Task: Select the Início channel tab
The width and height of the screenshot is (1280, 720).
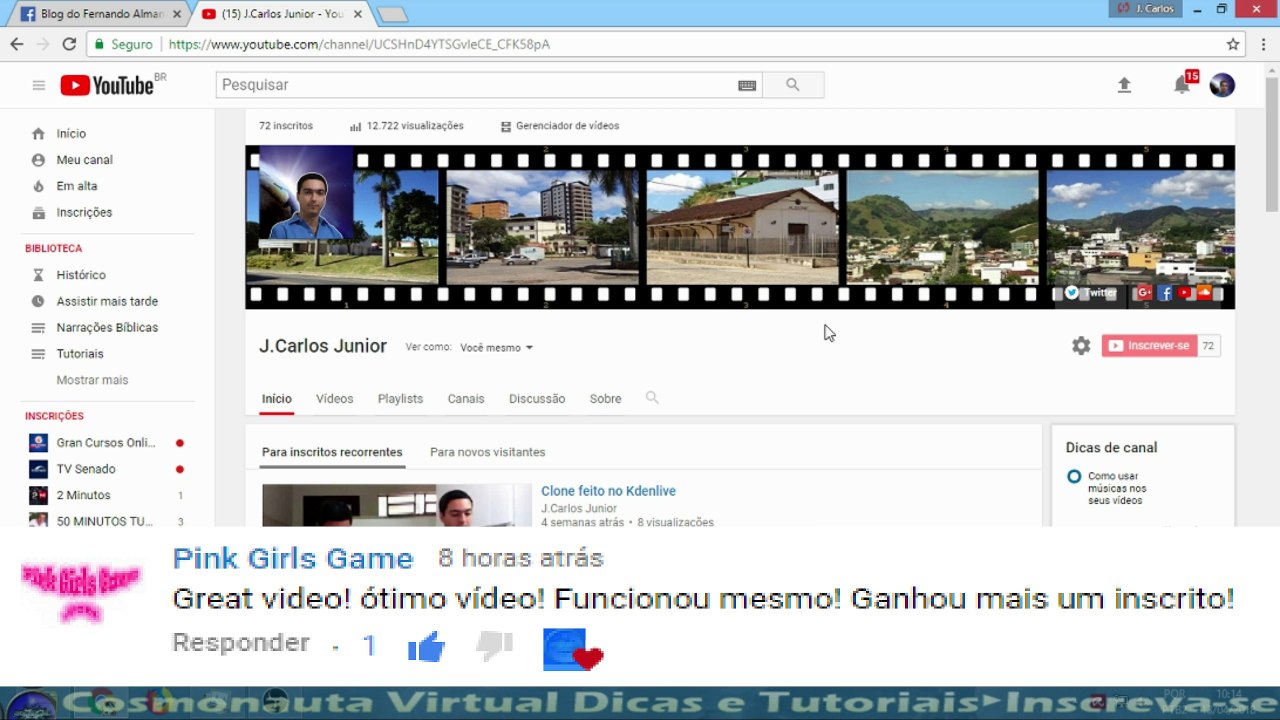Action: tap(277, 399)
